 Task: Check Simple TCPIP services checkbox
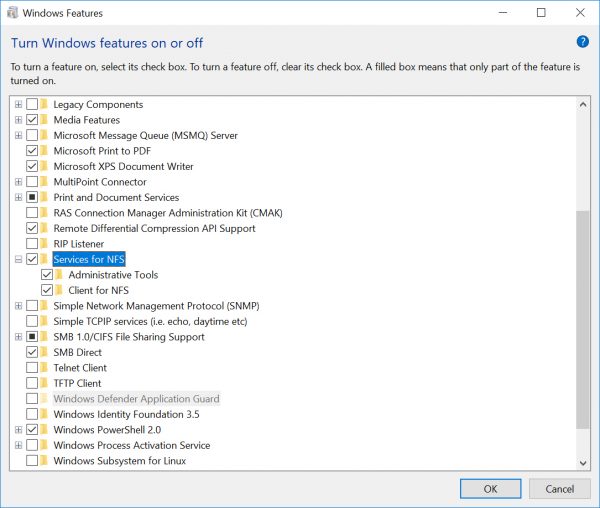pos(32,321)
